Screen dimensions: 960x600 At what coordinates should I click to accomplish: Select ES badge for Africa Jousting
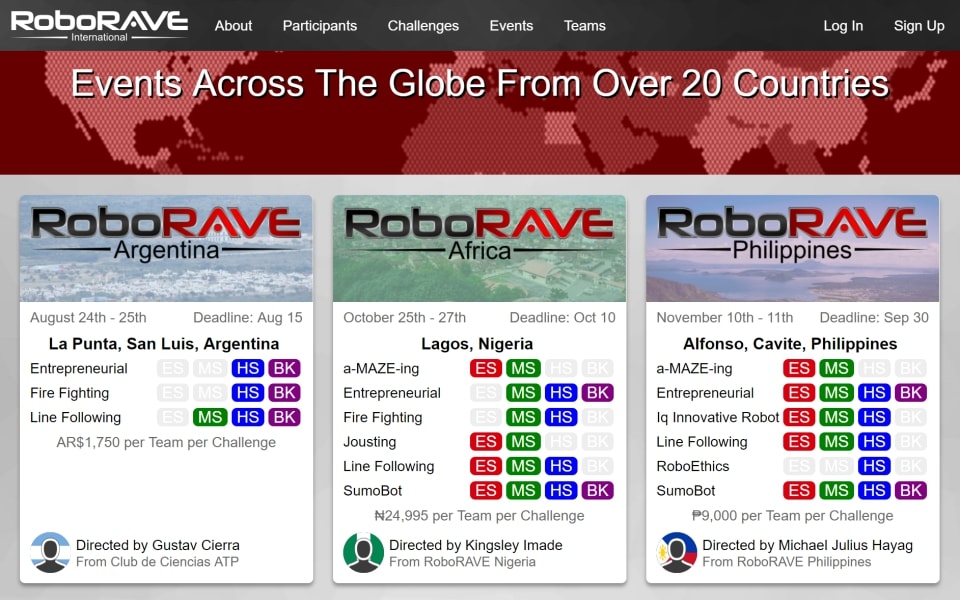click(486, 441)
